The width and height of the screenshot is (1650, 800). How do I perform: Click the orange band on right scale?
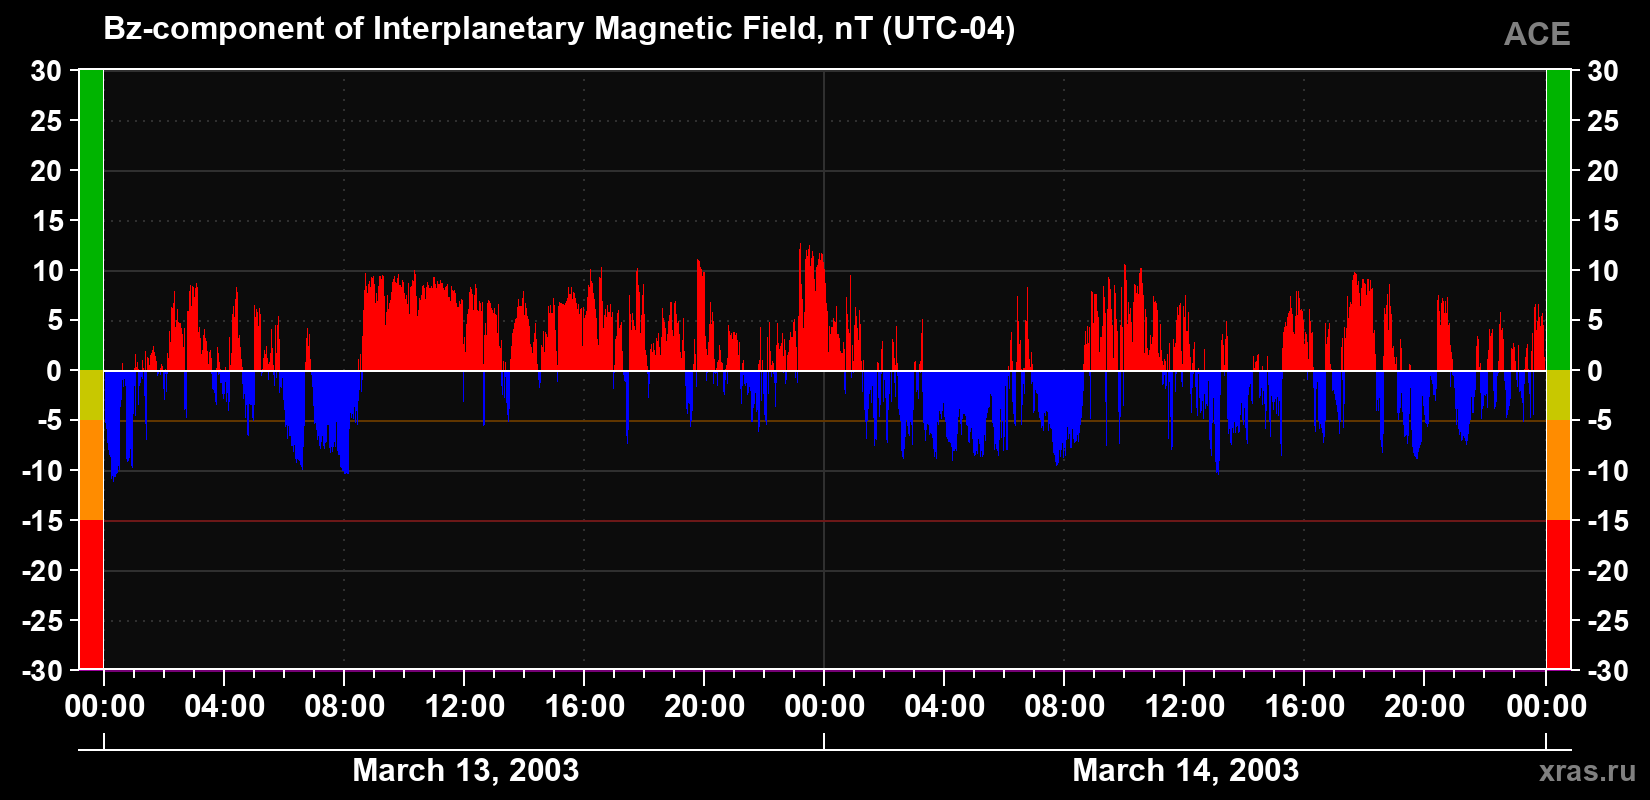(x=1558, y=470)
